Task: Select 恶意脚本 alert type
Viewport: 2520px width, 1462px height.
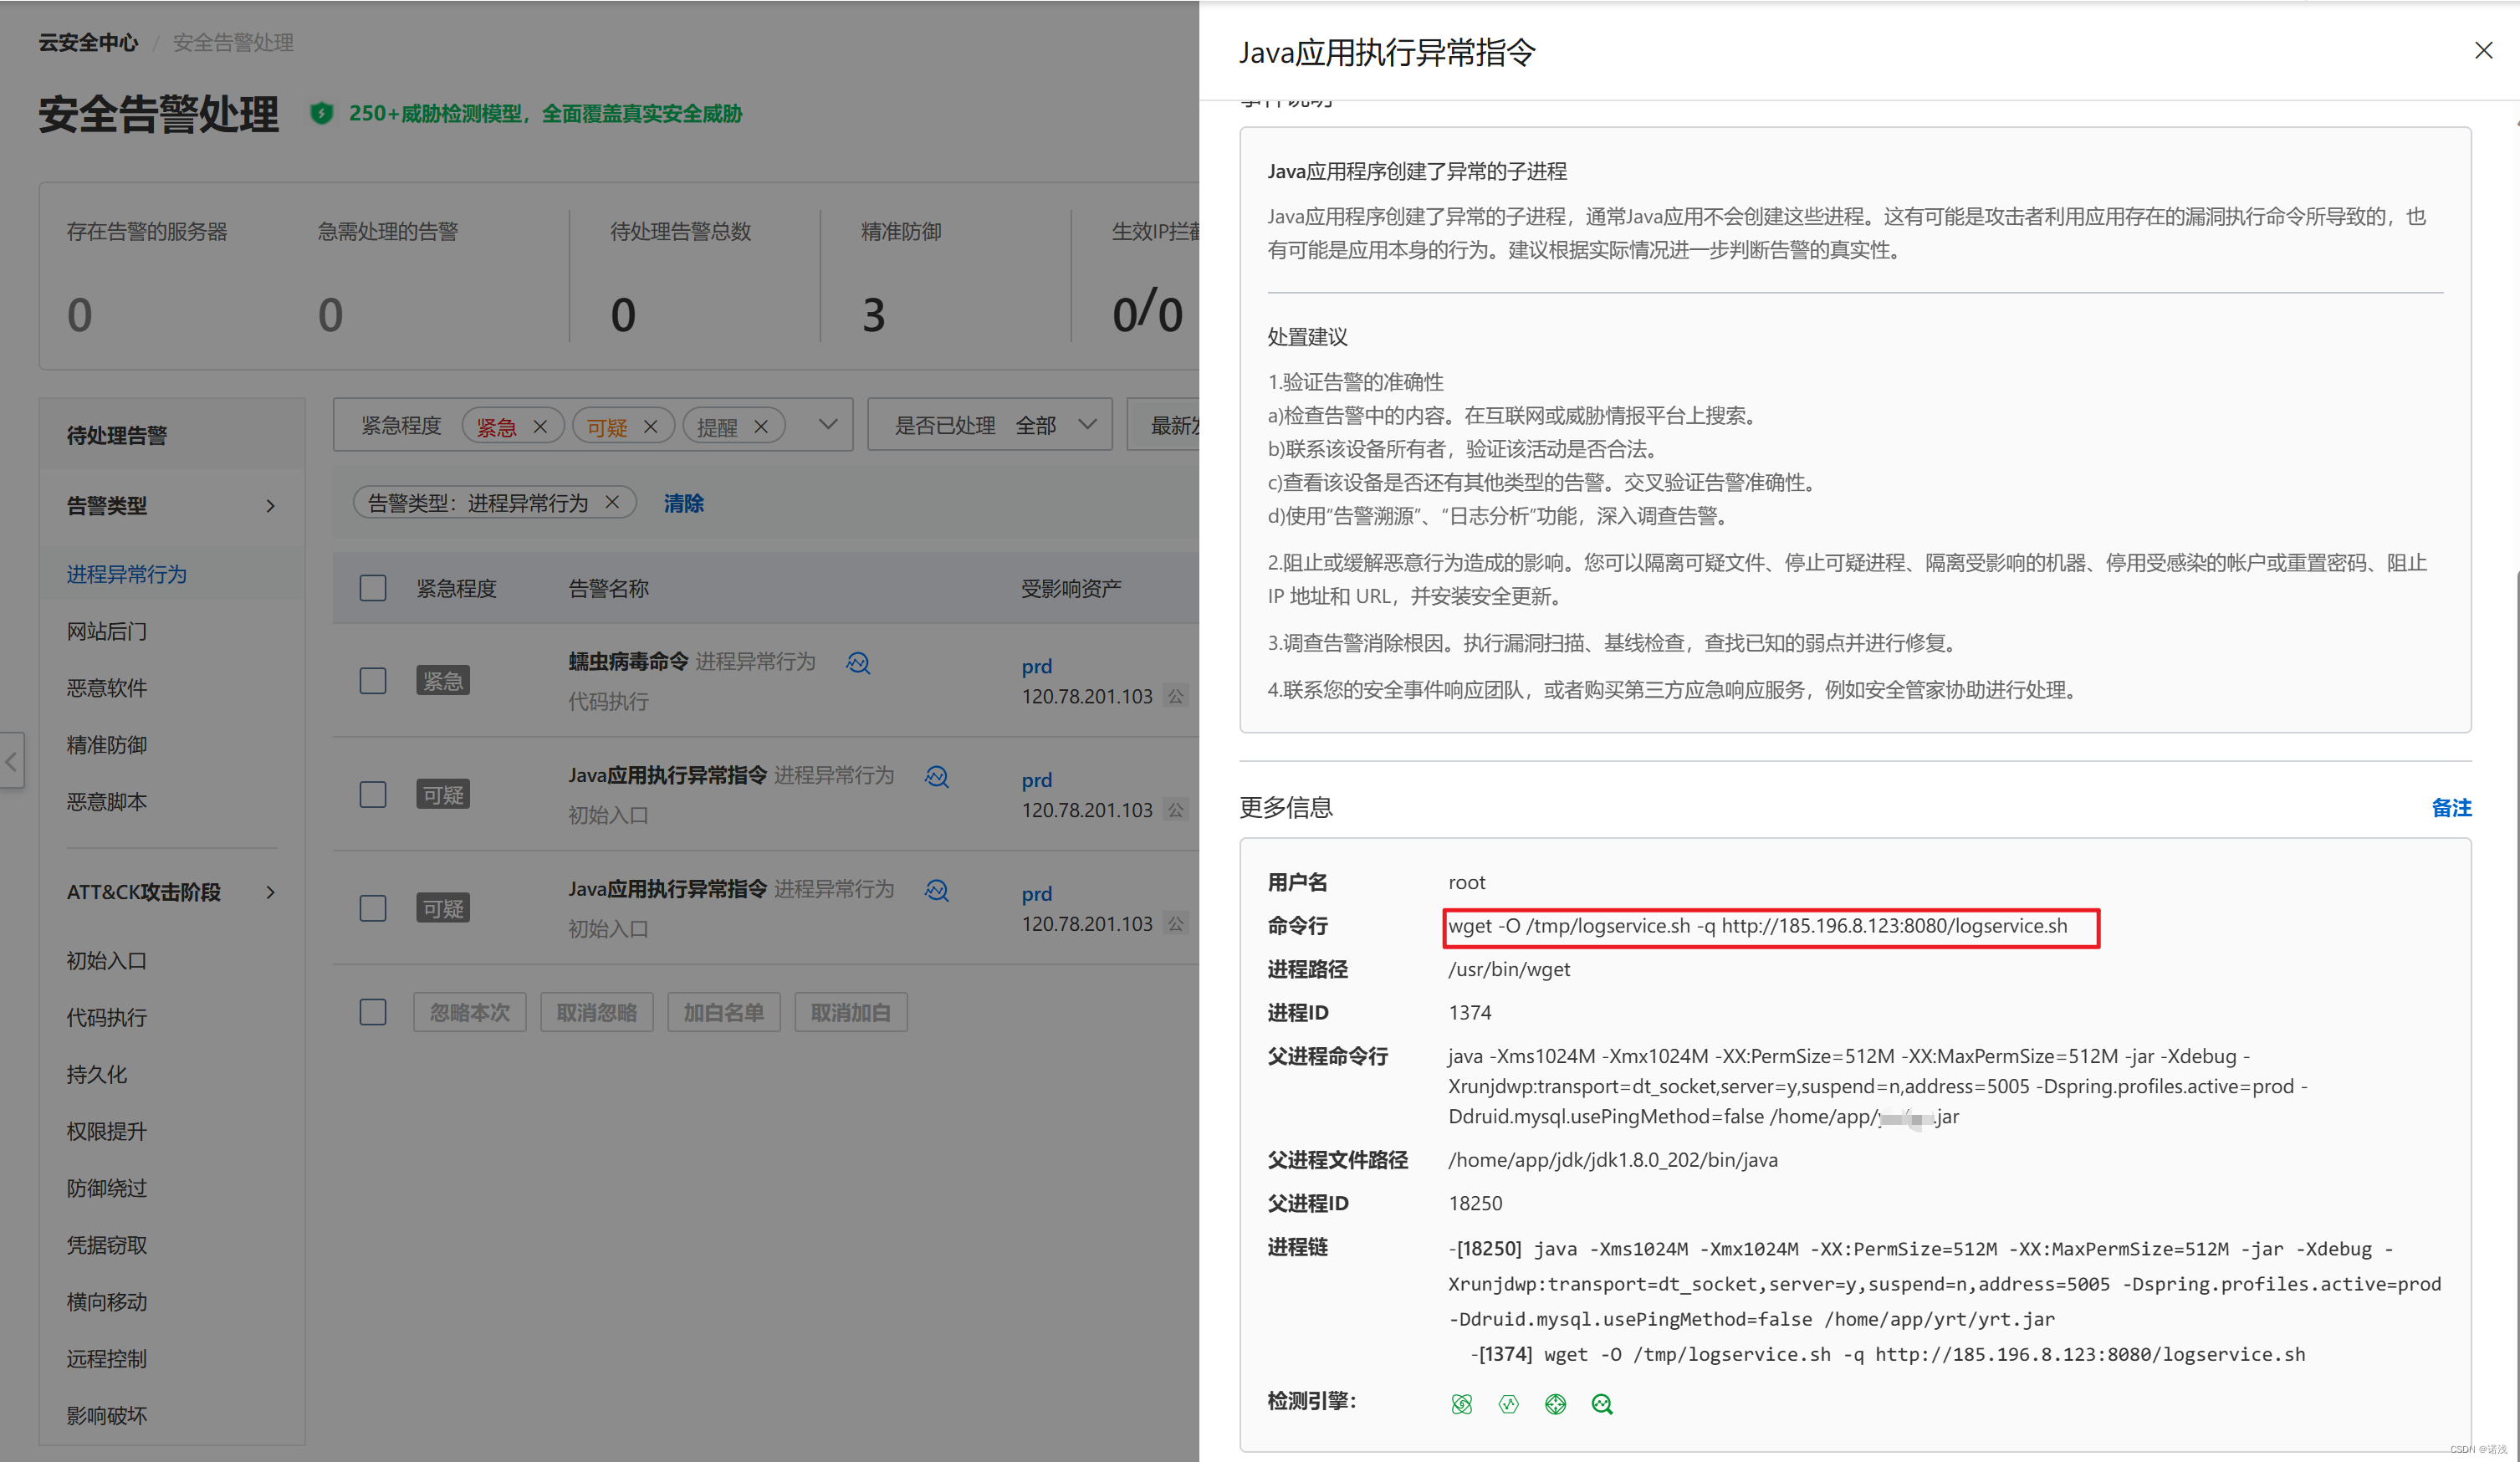Action: tap(107, 802)
